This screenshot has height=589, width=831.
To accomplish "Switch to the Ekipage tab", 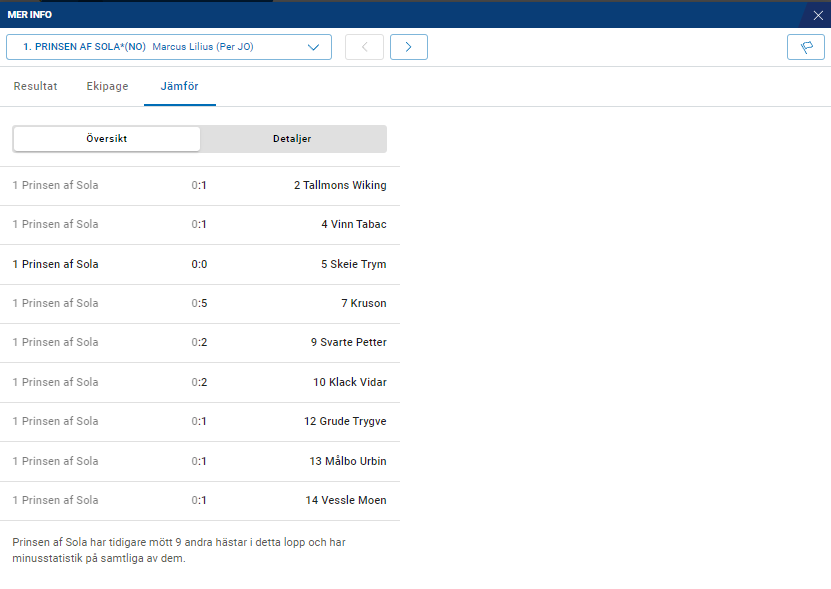I will [107, 86].
